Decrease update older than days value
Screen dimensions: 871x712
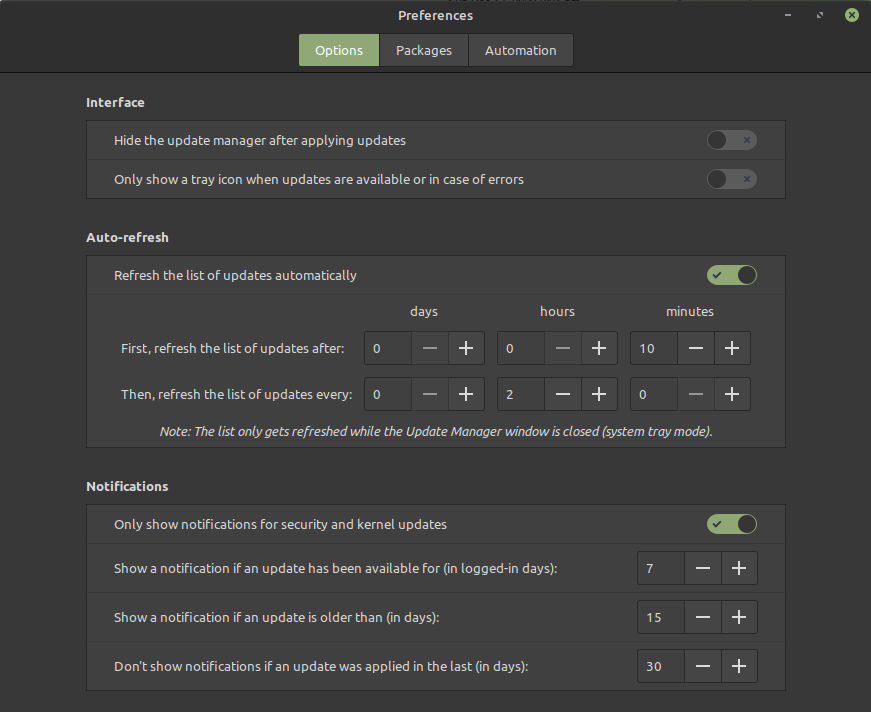pyautogui.click(x=703, y=617)
